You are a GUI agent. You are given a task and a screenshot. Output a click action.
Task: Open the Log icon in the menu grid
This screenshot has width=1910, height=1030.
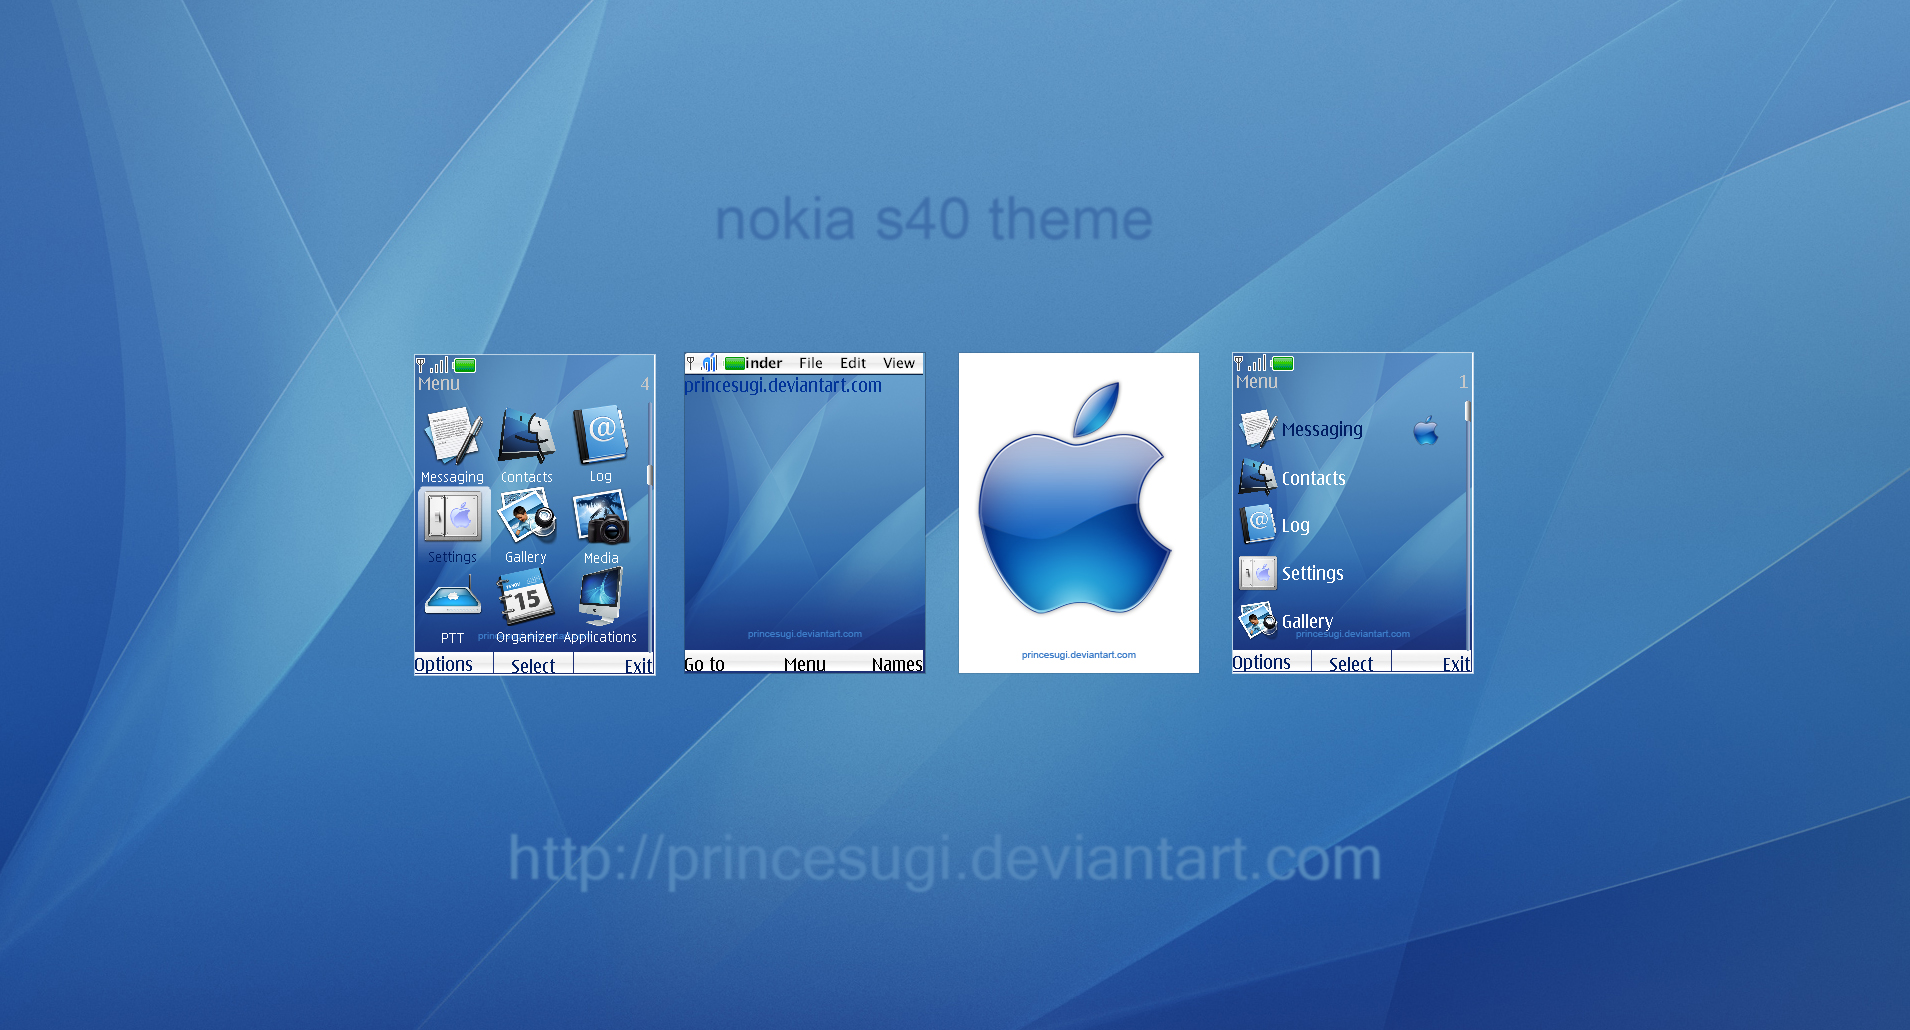pos(600,437)
